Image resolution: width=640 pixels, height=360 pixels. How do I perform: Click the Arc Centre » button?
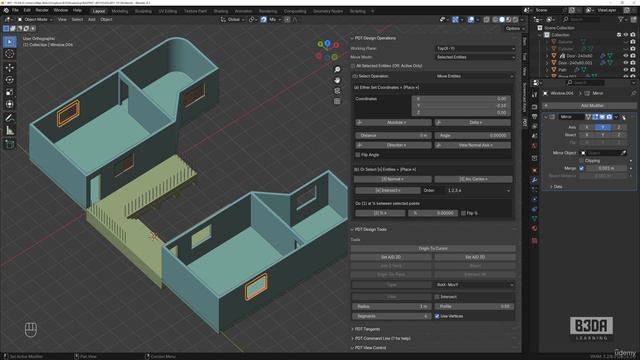(x=473, y=179)
